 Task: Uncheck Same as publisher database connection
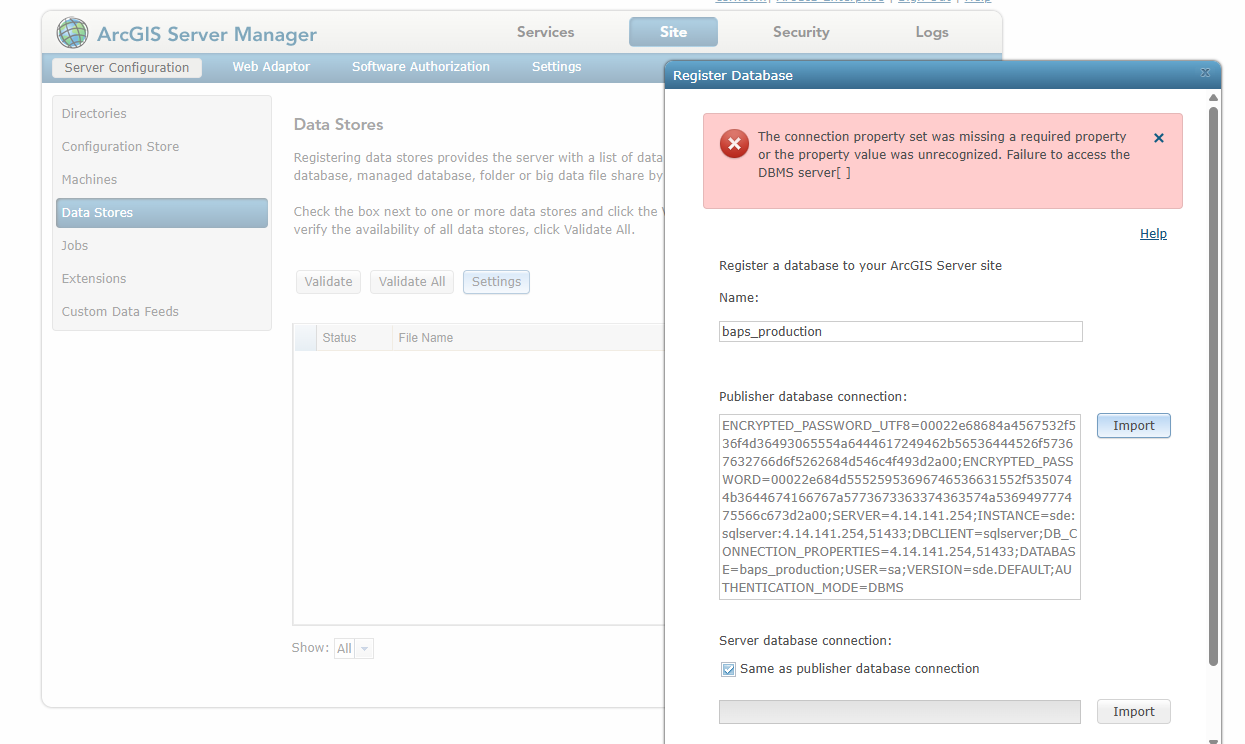pos(728,669)
